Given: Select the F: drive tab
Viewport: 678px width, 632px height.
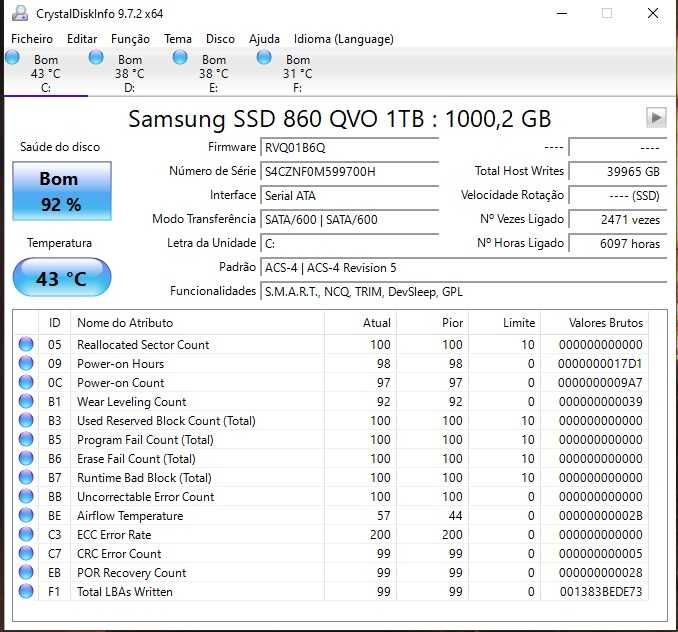Looking at the screenshot, I should click(x=297, y=73).
